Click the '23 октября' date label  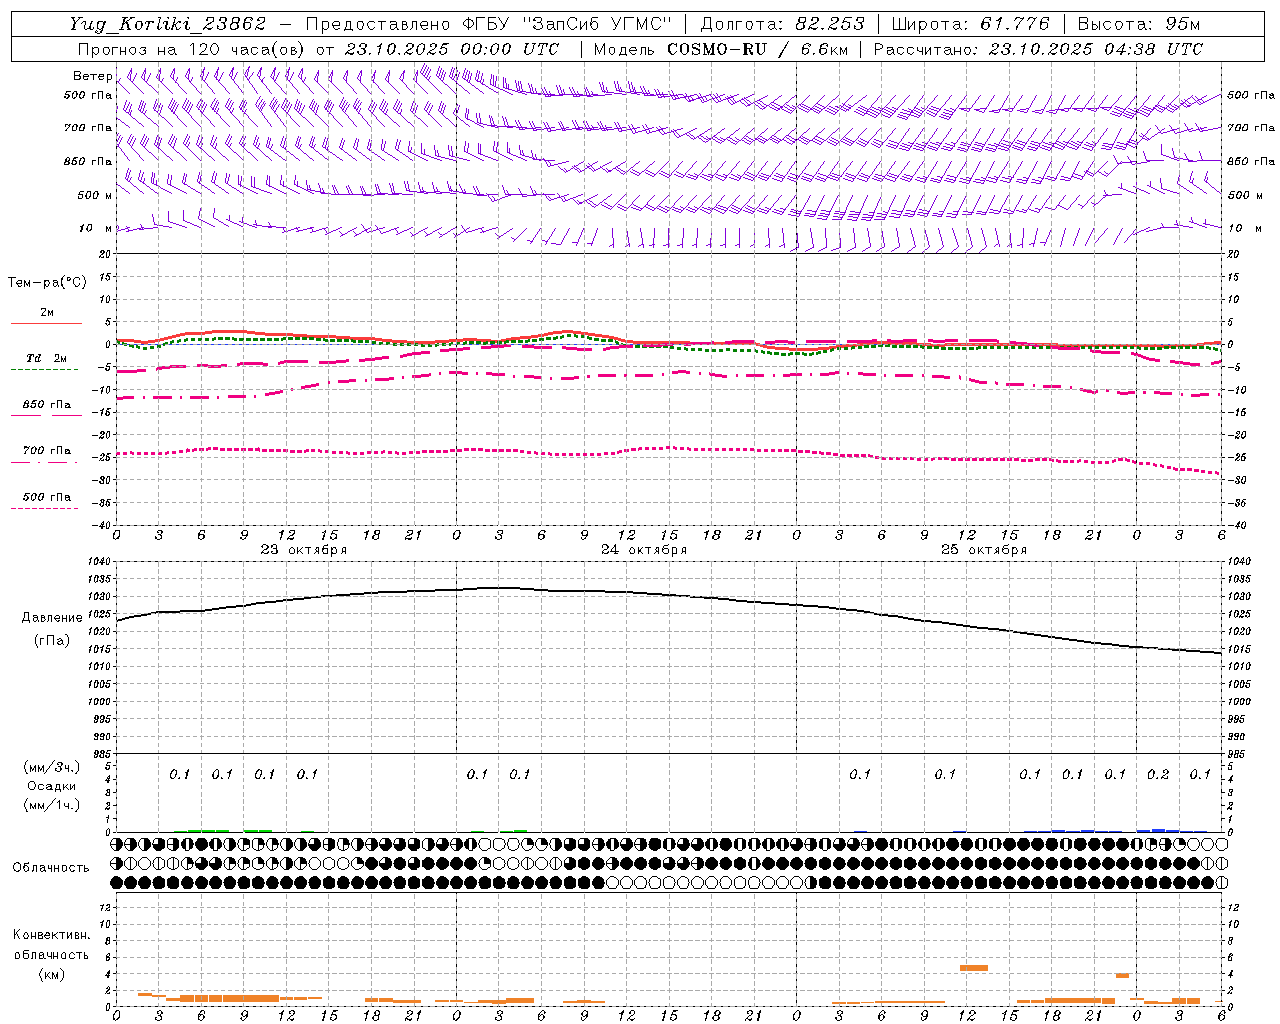point(304,549)
